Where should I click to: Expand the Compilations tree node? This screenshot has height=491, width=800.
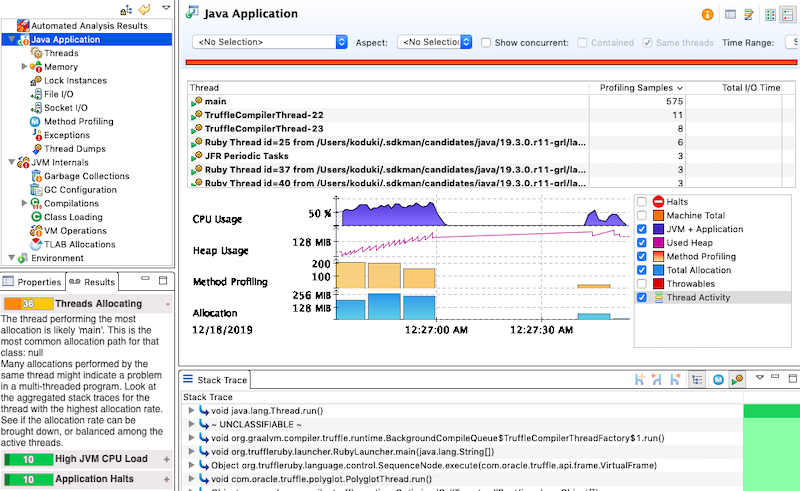click(x=23, y=203)
